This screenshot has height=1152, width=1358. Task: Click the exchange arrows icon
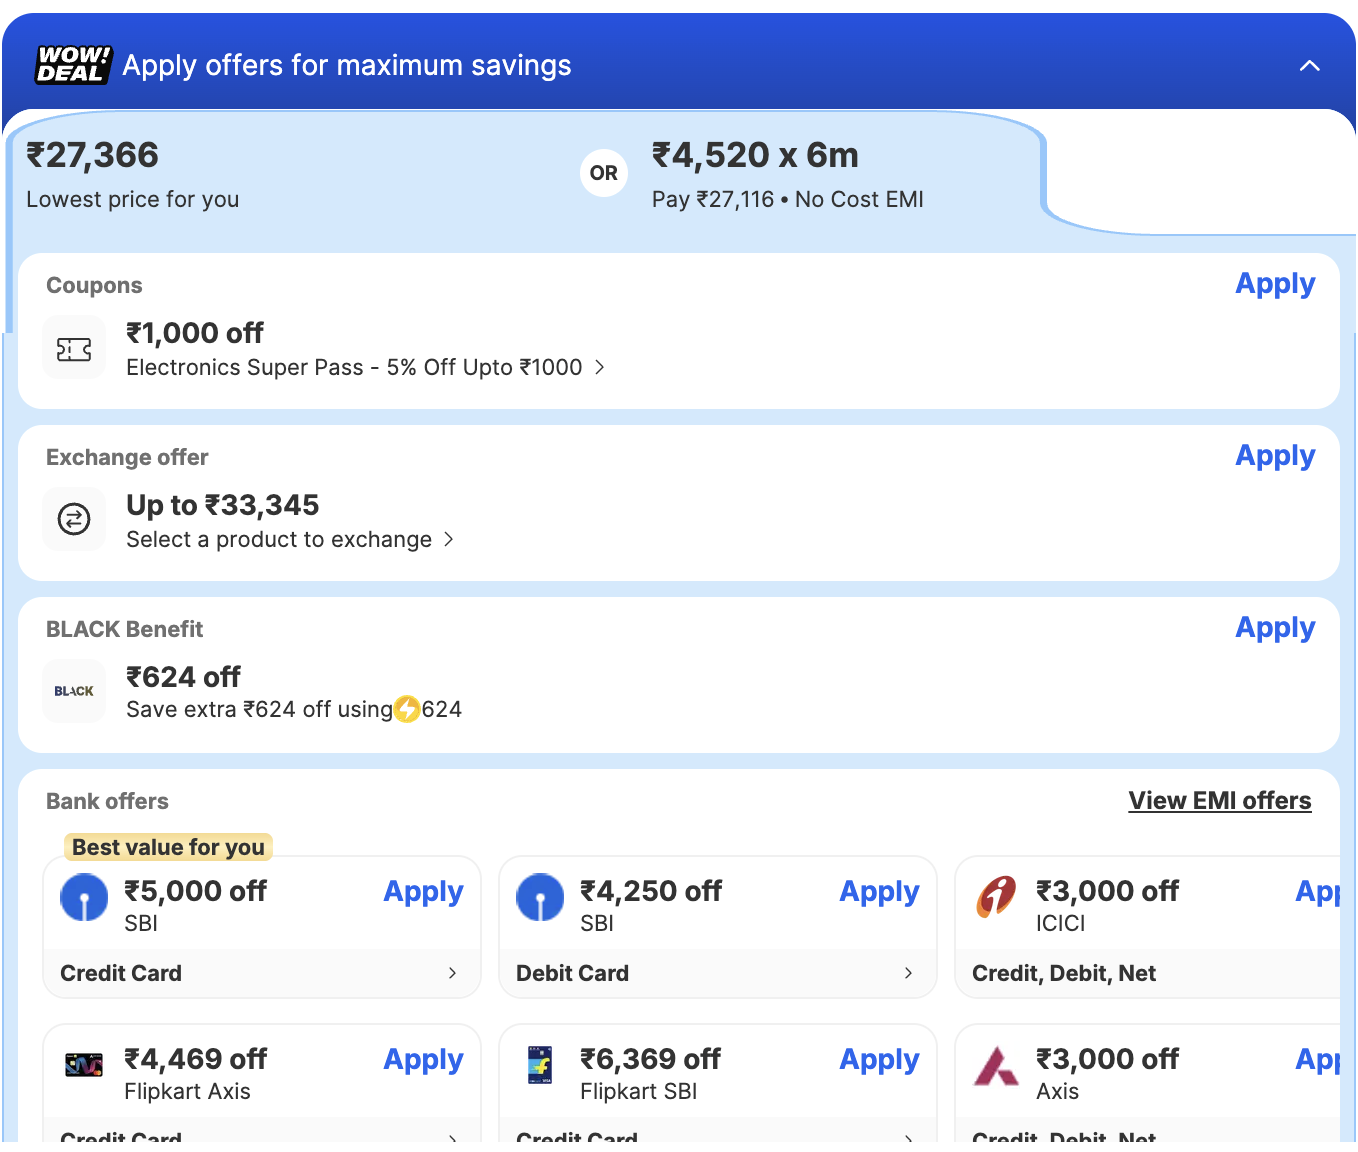(x=73, y=519)
